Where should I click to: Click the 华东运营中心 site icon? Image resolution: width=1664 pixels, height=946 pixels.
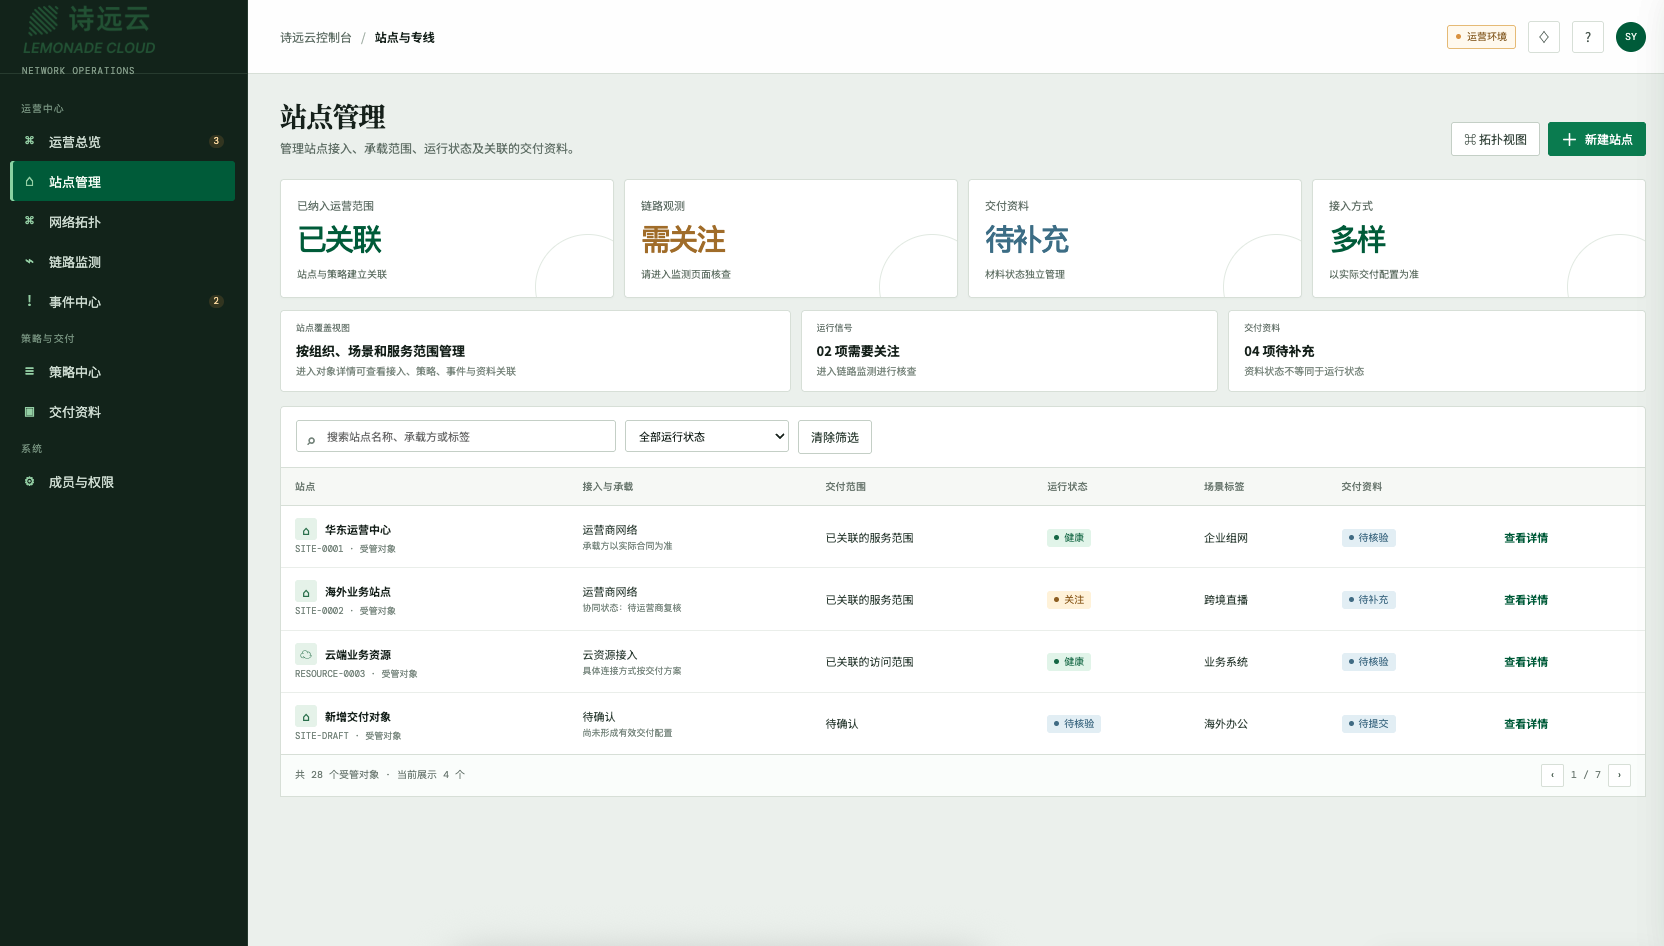click(306, 530)
